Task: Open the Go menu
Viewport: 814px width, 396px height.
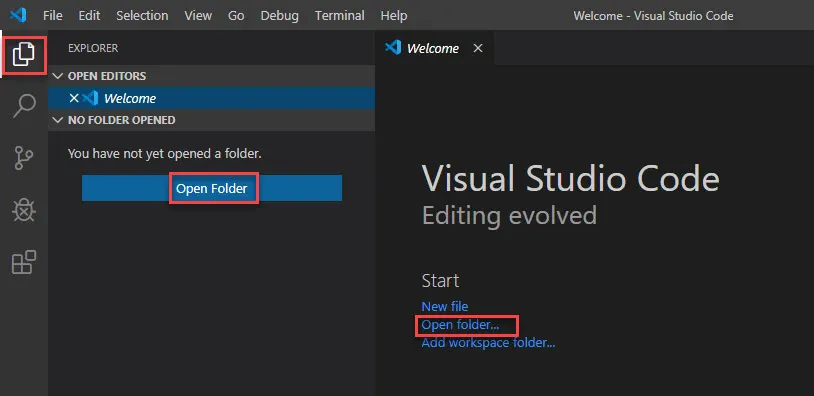Action: click(x=236, y=16)
